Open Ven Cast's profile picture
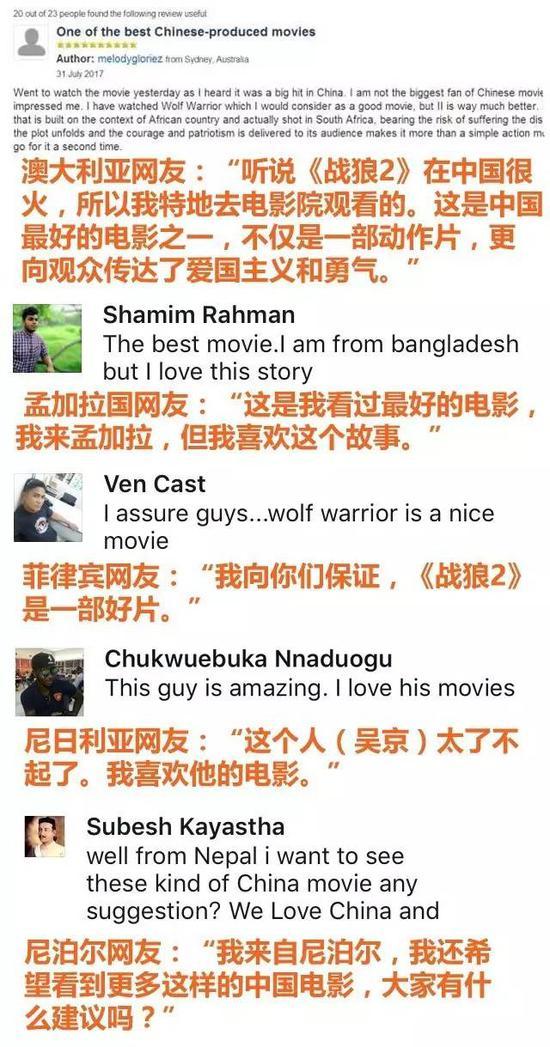 (48, 507)
